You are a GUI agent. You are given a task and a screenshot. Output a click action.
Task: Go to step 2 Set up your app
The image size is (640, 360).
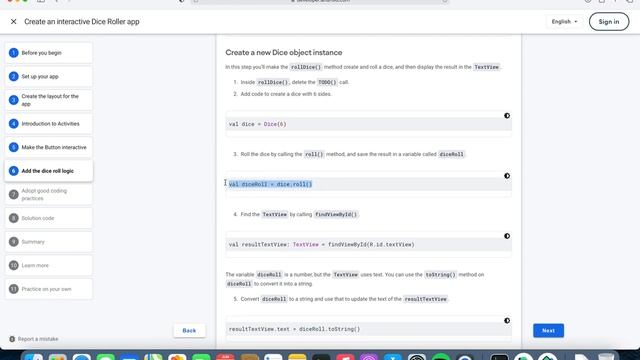point(49,76)
